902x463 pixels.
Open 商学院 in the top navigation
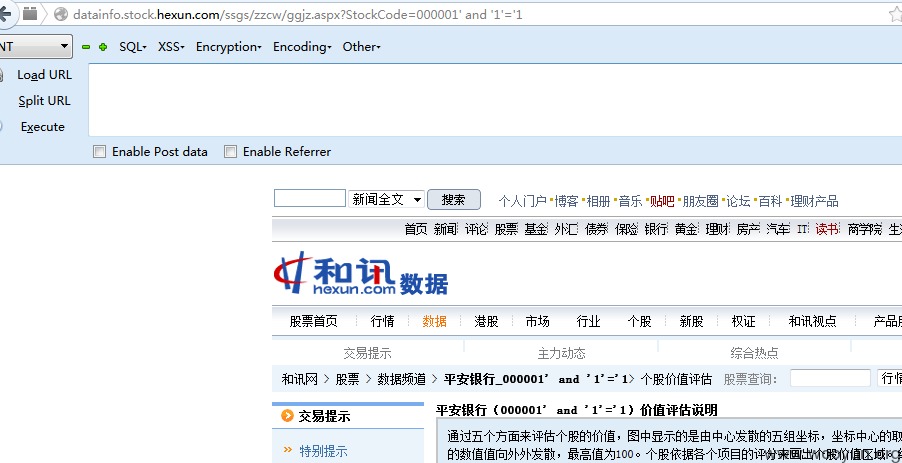click(x=865, y=229)
